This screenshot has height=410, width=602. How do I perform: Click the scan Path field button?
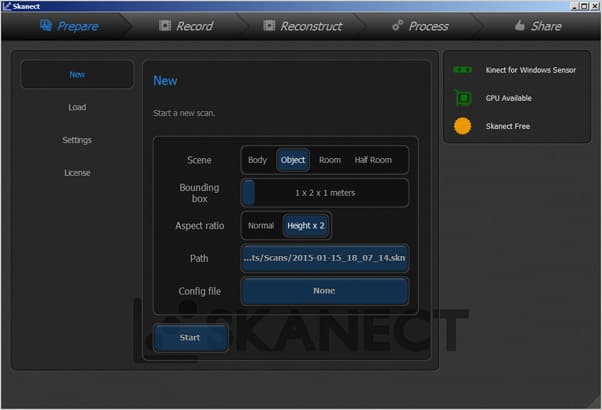325,258
